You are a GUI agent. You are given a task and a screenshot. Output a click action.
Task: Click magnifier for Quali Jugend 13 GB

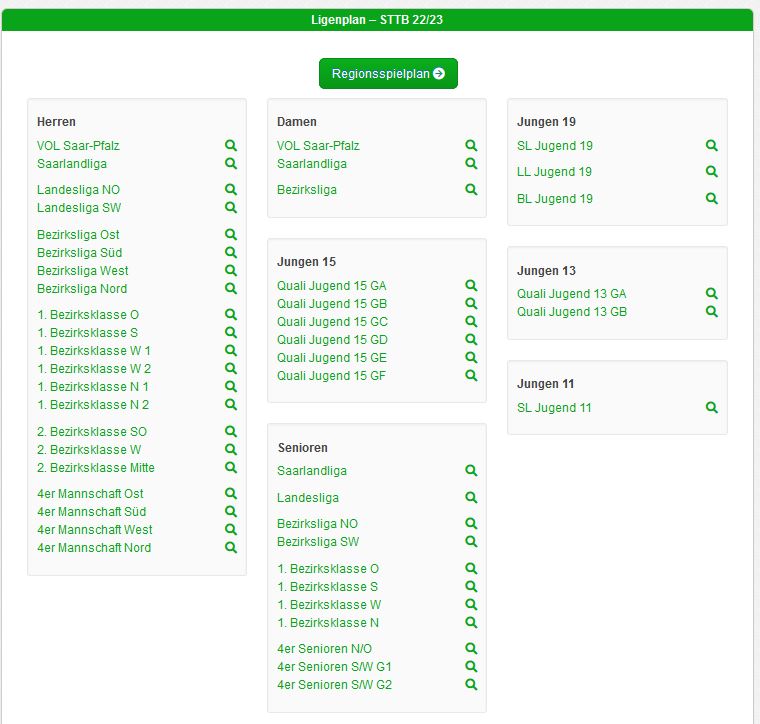click(712, 312)
